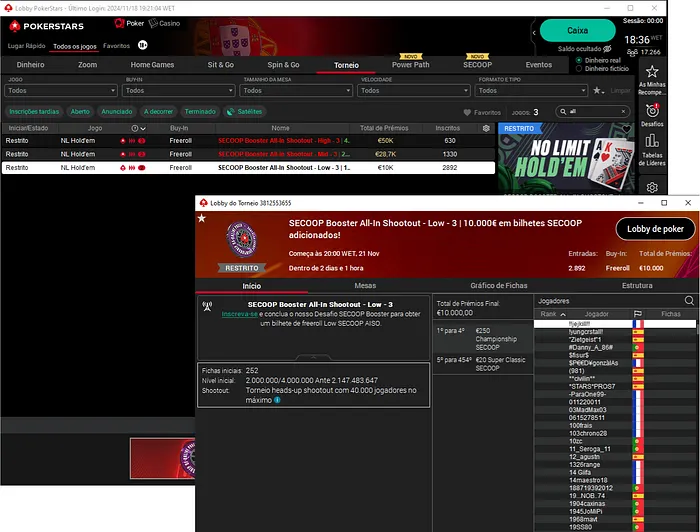
Task: Select Dinheiro real option
Action: (x=579, y=60)
